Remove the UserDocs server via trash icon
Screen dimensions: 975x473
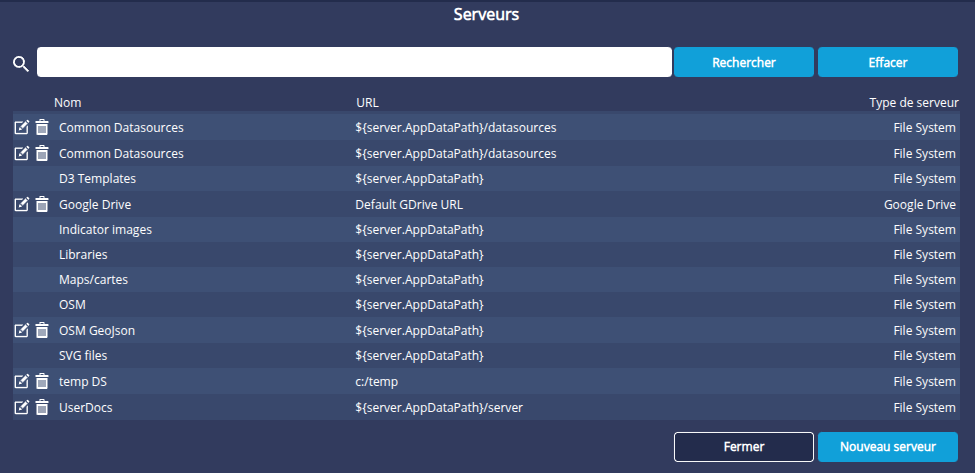[x=42, y=407]
